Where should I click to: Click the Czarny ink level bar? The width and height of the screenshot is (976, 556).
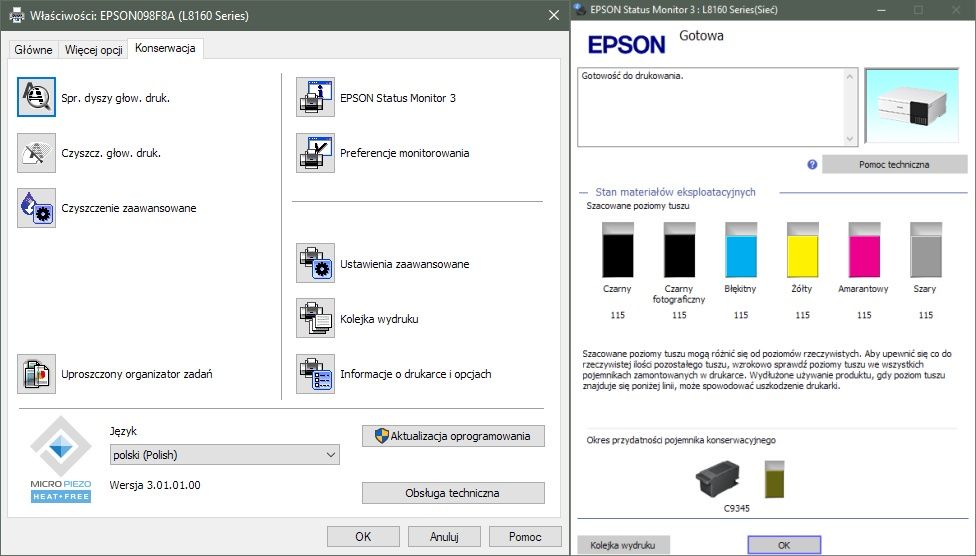pos(617,250)
